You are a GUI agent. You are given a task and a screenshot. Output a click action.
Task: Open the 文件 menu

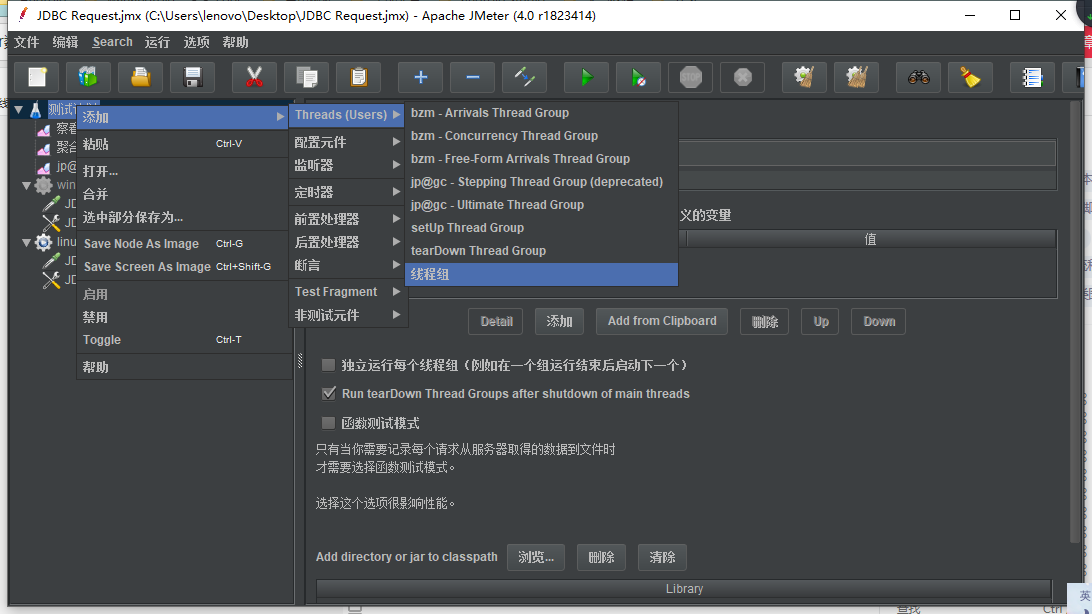26,42
